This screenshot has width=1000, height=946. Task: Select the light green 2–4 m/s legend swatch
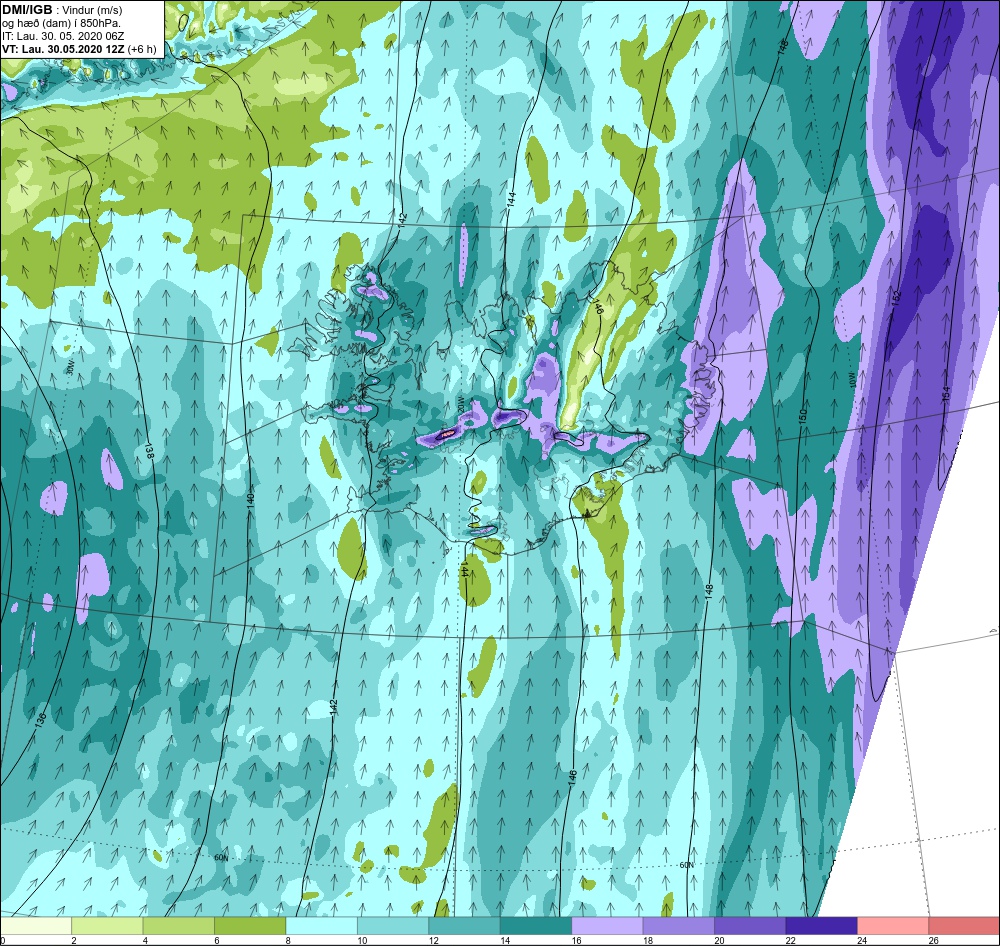pyautogui.click(x=107, y=925)
